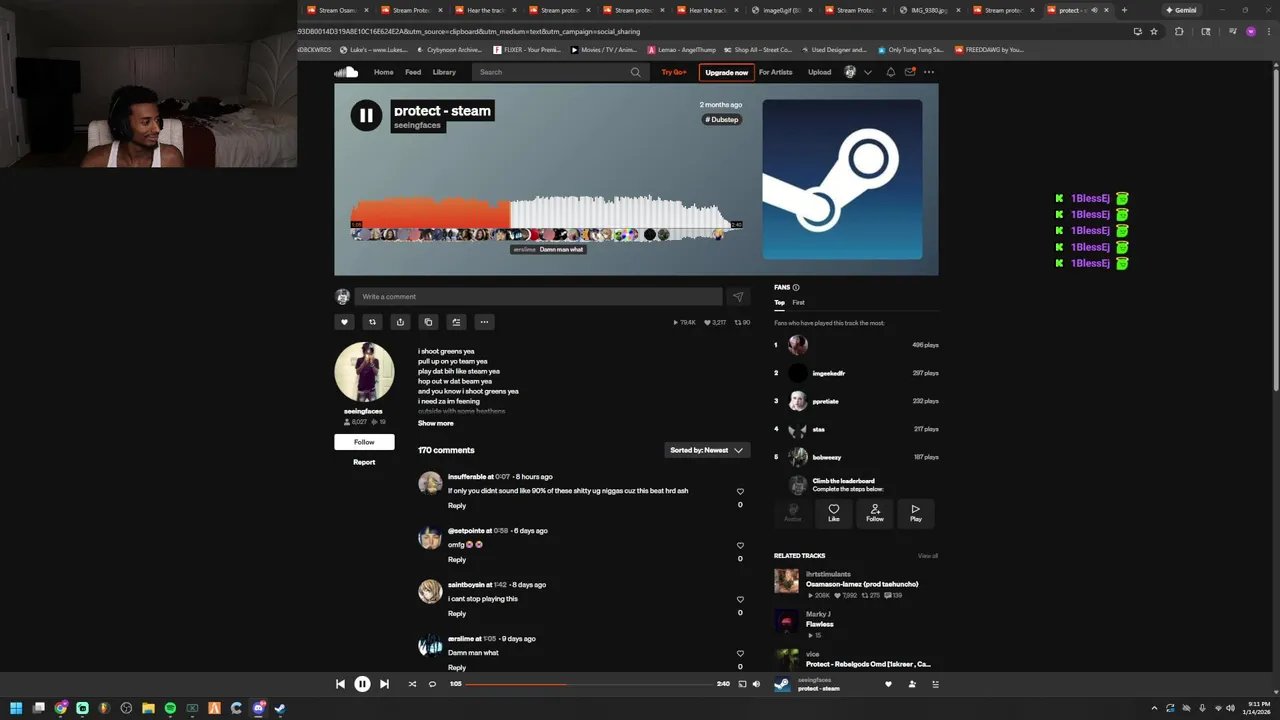The height and width of the screenshot is (720, 1280).
Task: Click the Report link under the artist
Action: point(364,462)
